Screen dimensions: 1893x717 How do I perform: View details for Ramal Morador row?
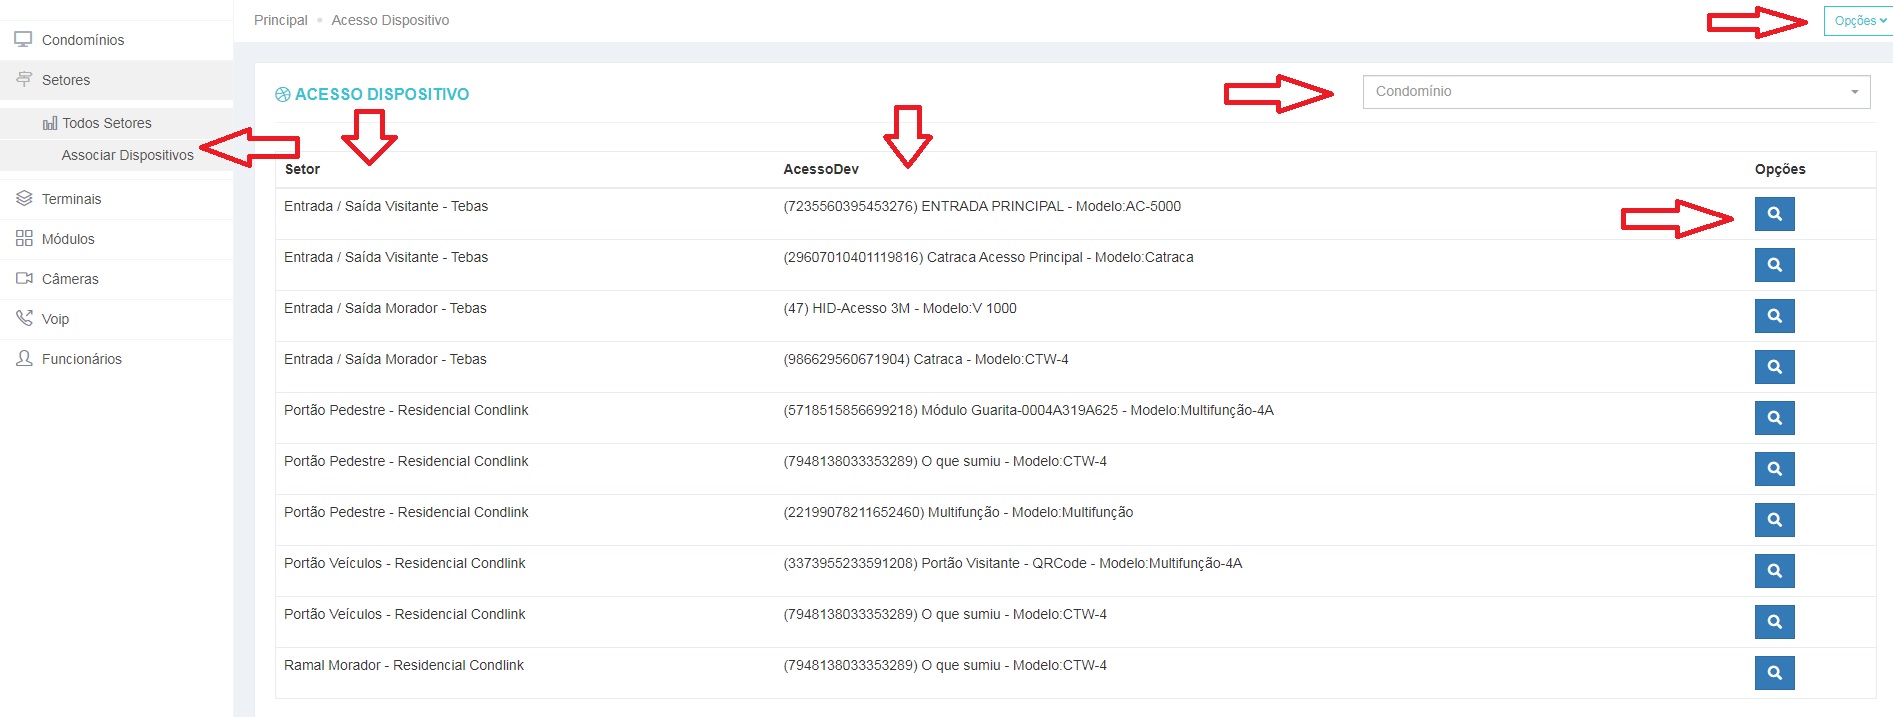click(1774, 673)
